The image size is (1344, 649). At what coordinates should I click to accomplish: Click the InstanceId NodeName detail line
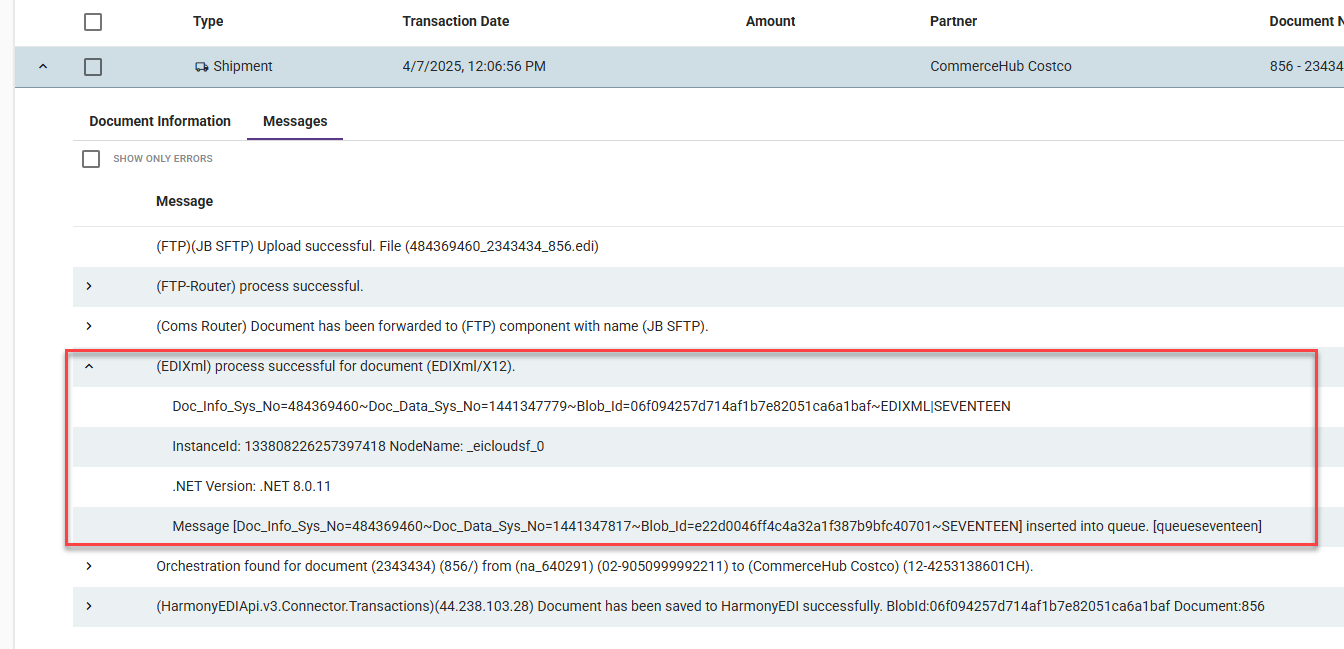[x=358, y=446]
